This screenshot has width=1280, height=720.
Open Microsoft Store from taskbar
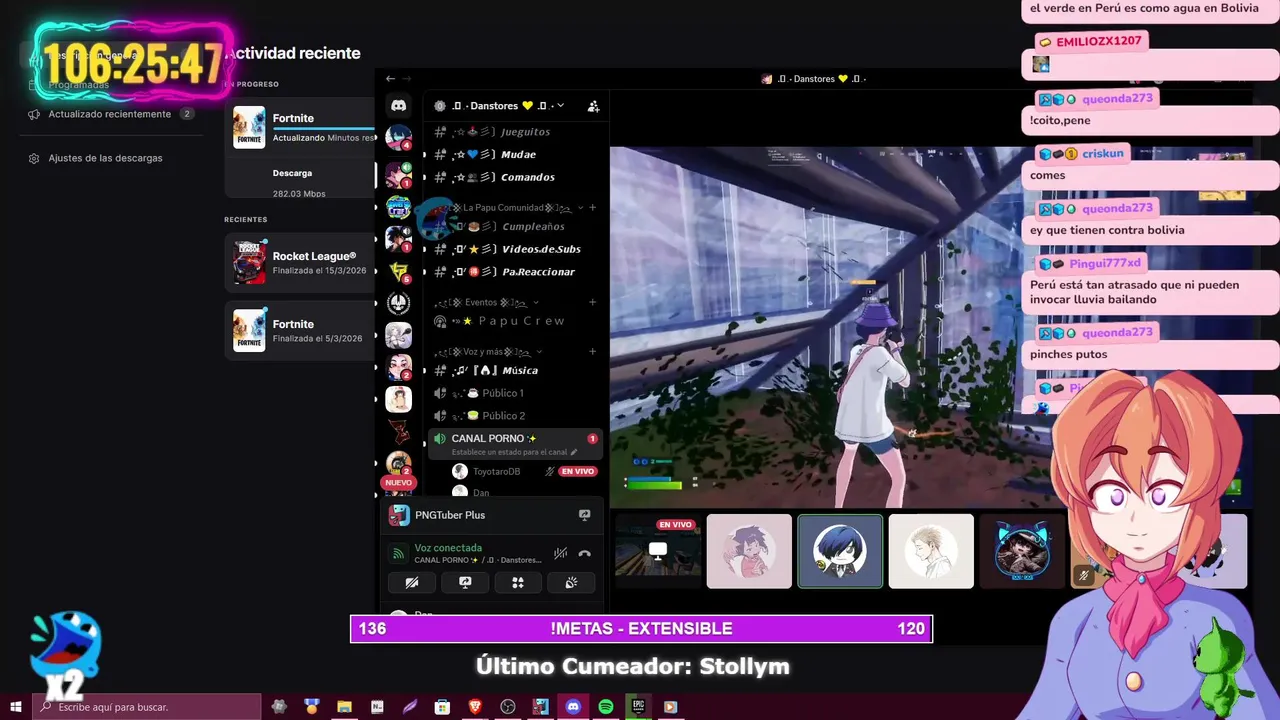[441, 707]
